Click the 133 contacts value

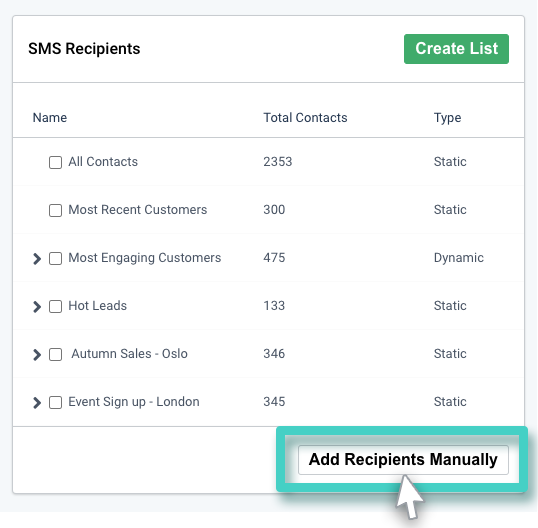pyautogui.click(x=274, y=306)
